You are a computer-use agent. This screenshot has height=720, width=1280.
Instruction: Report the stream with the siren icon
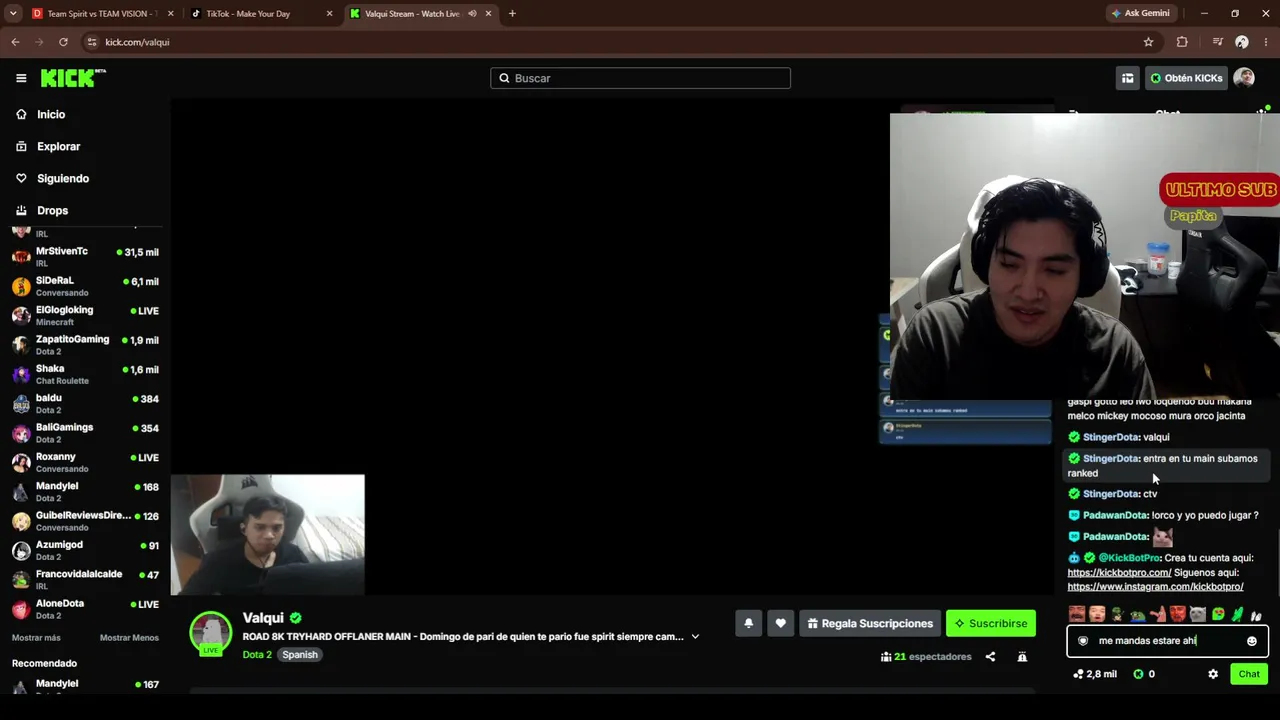[1022, 657]
